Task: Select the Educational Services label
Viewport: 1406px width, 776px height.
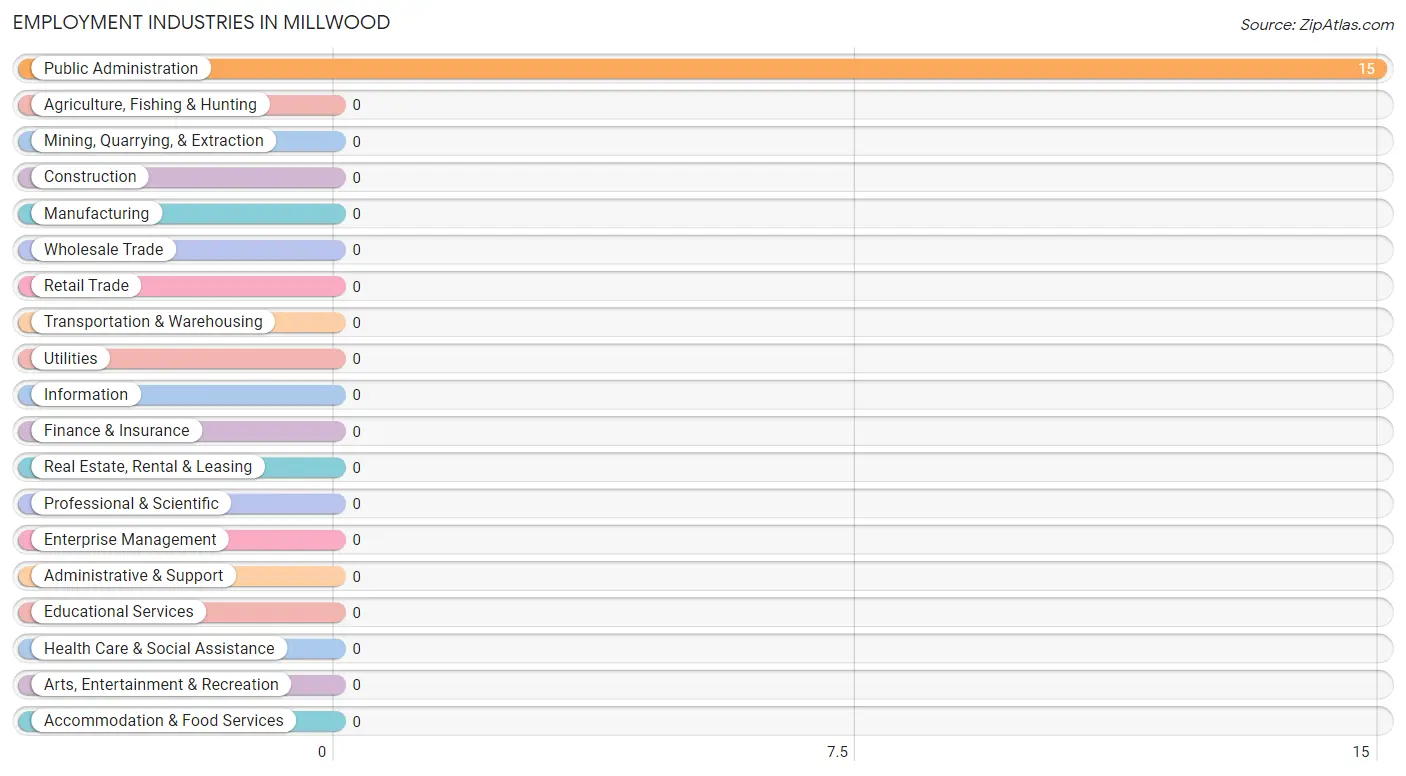Action: [119, 611]
